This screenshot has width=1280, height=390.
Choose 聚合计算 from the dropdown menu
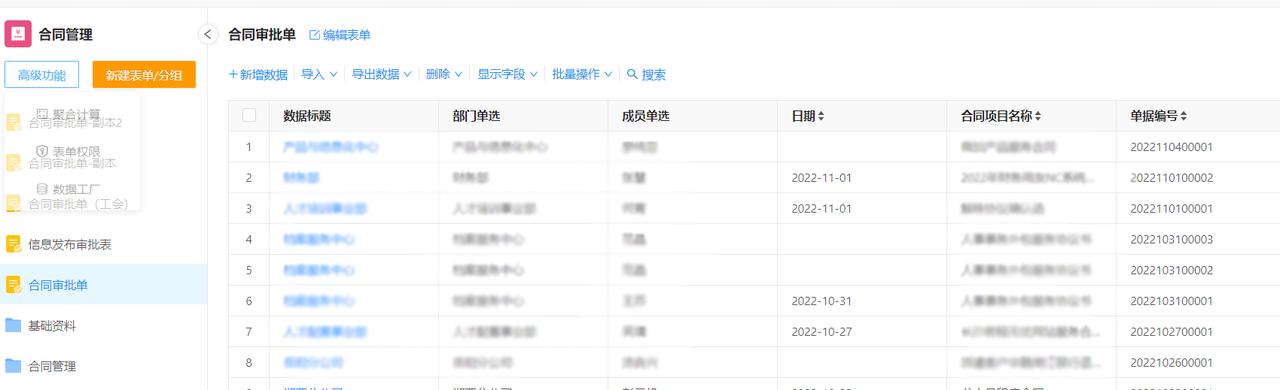[x=69, y=114]
